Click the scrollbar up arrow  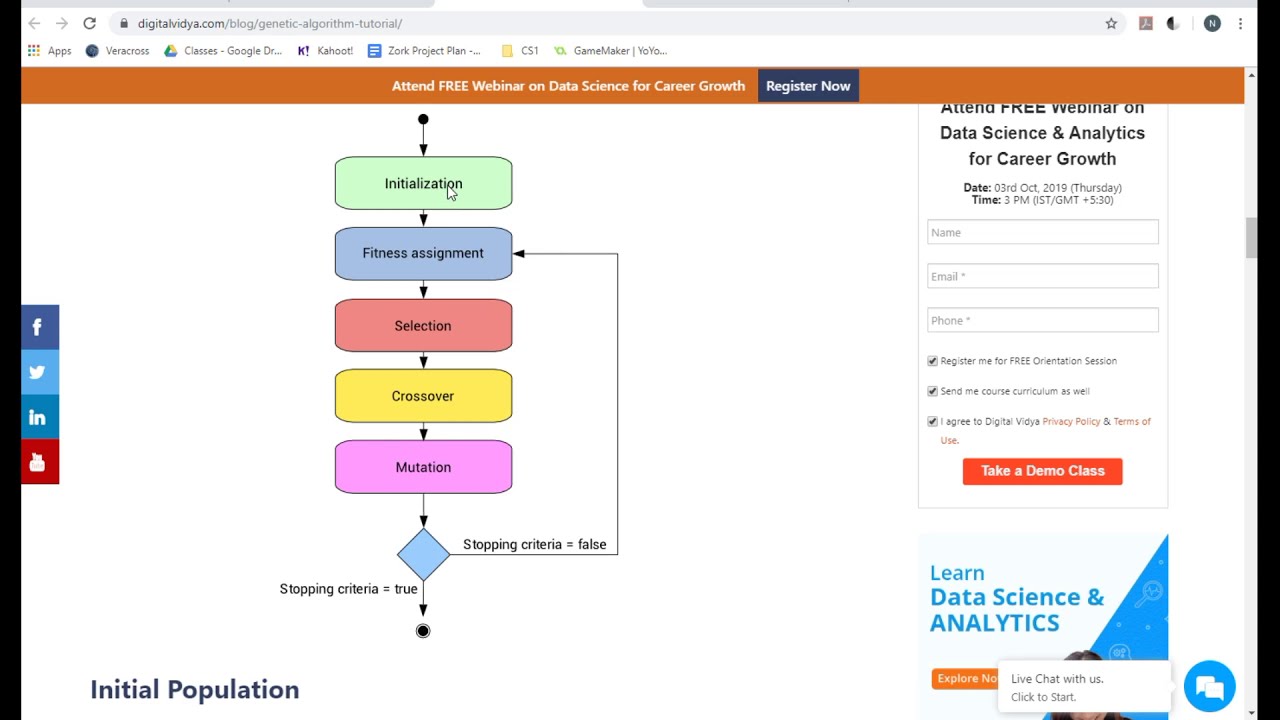pyautogui.click(x=1251, y=75)
